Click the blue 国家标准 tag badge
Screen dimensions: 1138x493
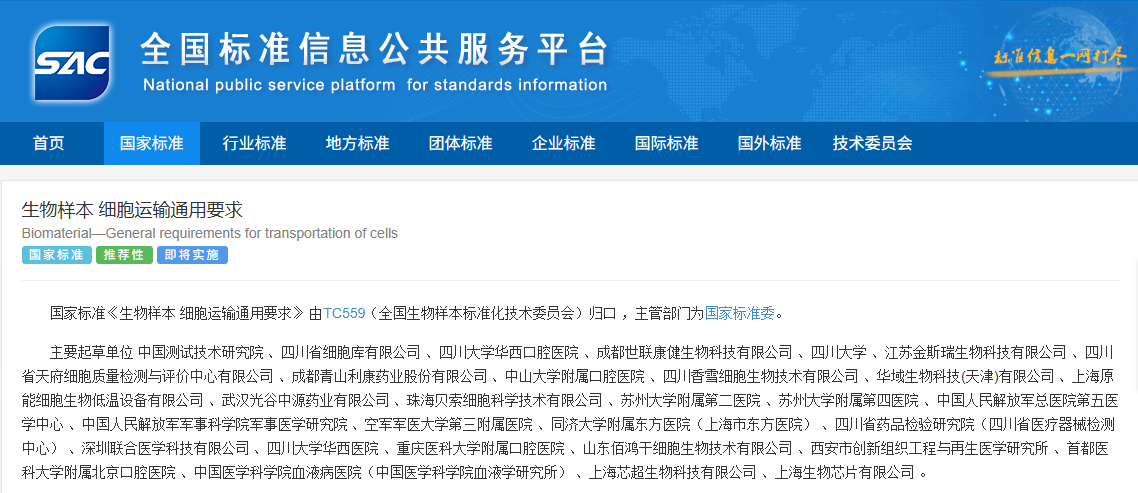click(56, 255)
